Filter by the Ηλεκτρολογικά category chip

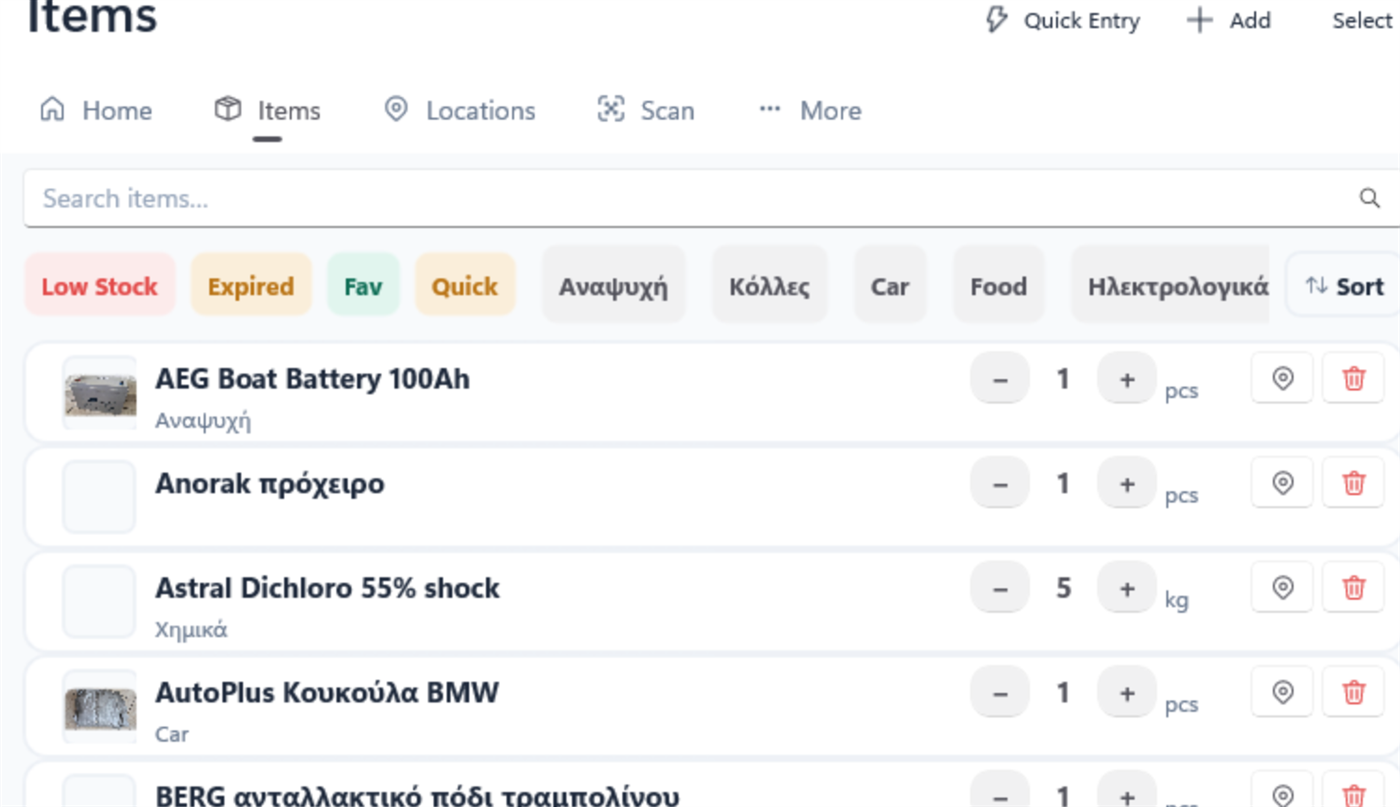1170,287
